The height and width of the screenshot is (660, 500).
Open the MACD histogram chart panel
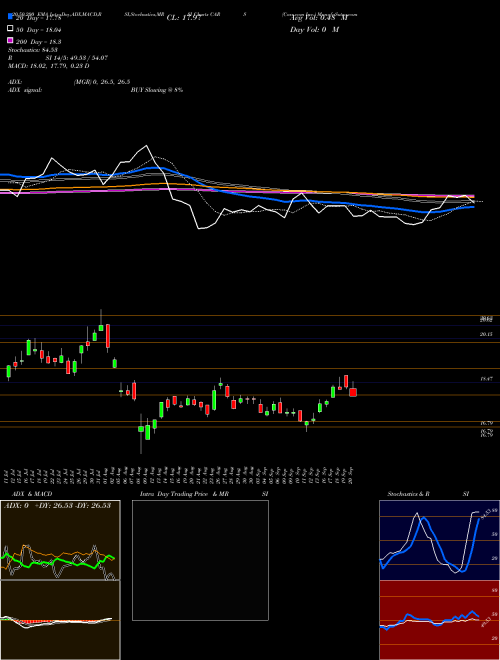(x=60, y=620)
